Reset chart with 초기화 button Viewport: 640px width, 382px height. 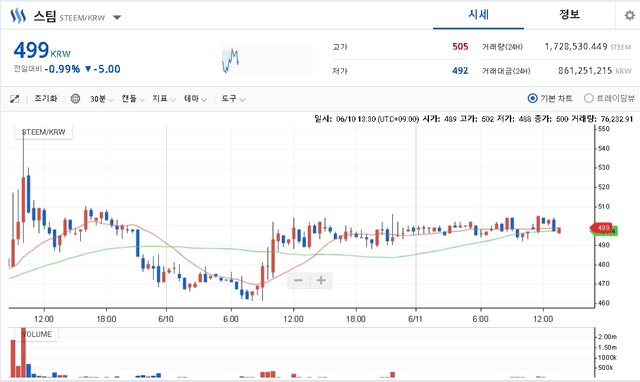[46, 98]
